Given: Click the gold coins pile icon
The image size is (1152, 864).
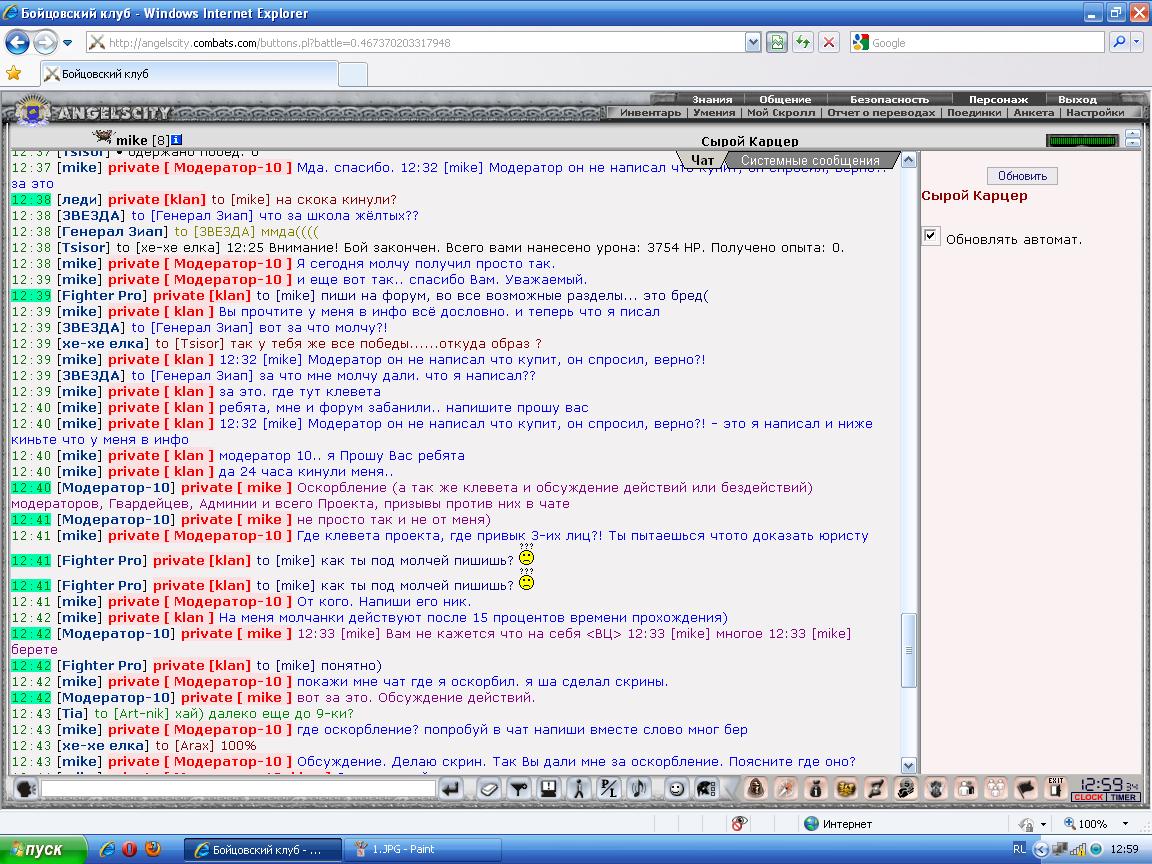Looking at the screenshot, I should pos(846,789).
